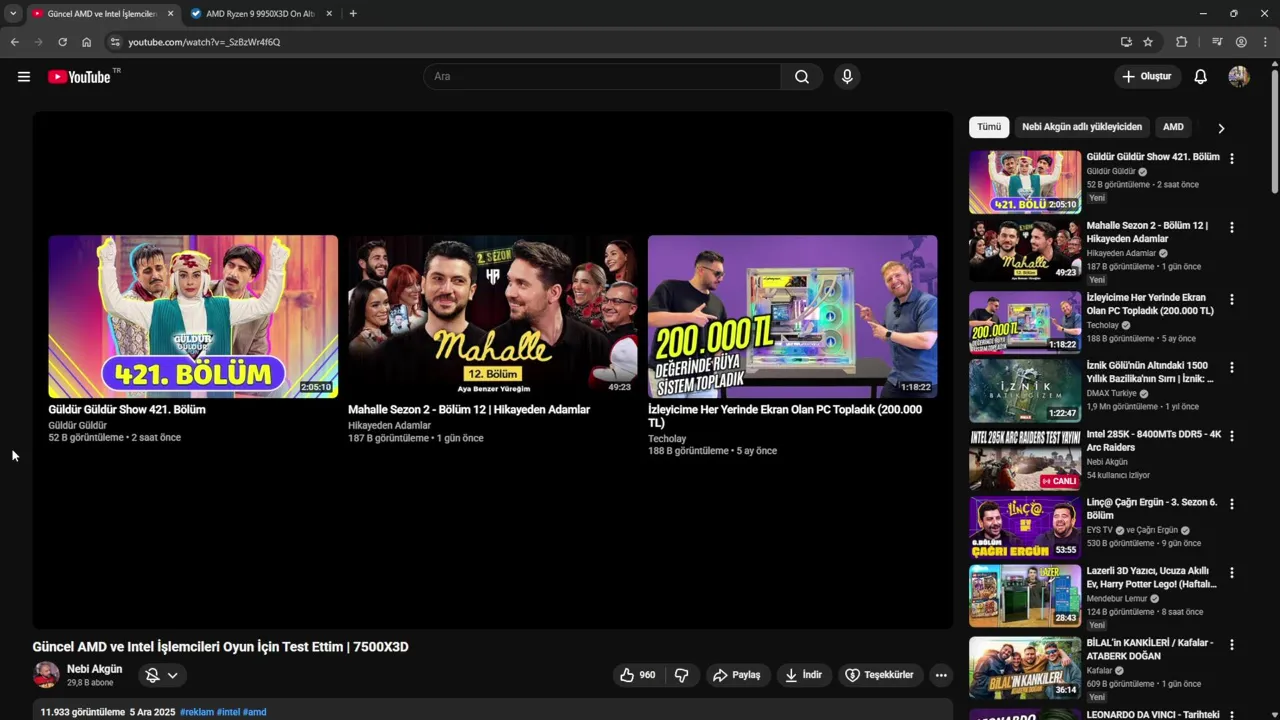This screenshot has height=720, width=1280.
Task: Open Güldür Güldür Show 421. Bölüm endscreen thumbnail
Action: tap(193, 316)
